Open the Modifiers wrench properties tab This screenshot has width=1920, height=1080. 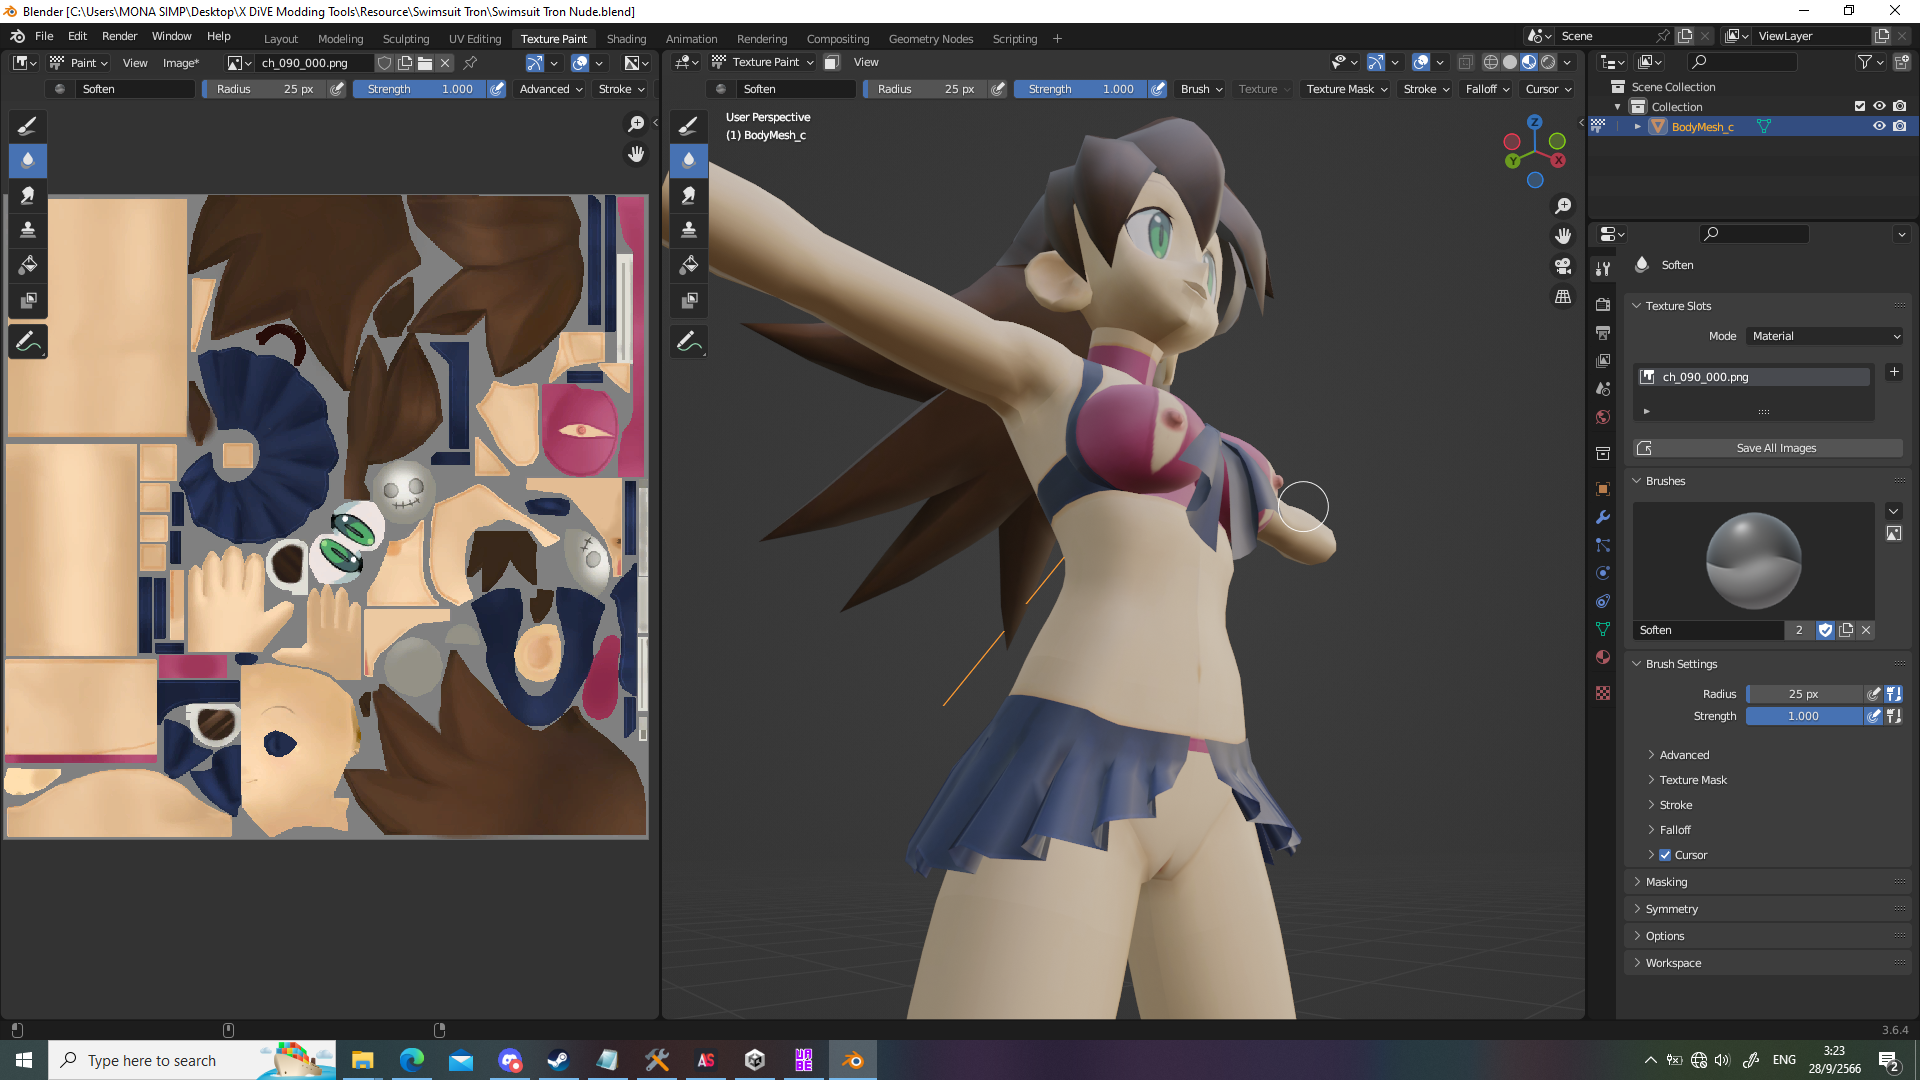pyautogui.click(x=1603, y=517)
